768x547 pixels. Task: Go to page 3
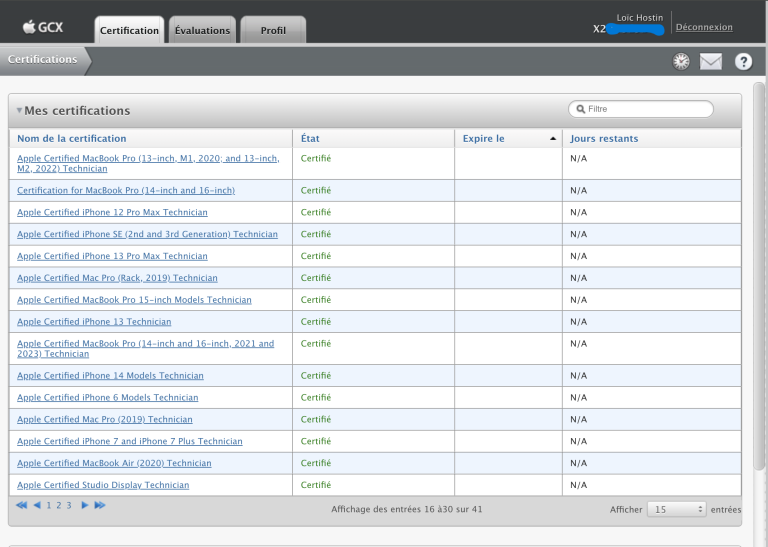[69, 505]
